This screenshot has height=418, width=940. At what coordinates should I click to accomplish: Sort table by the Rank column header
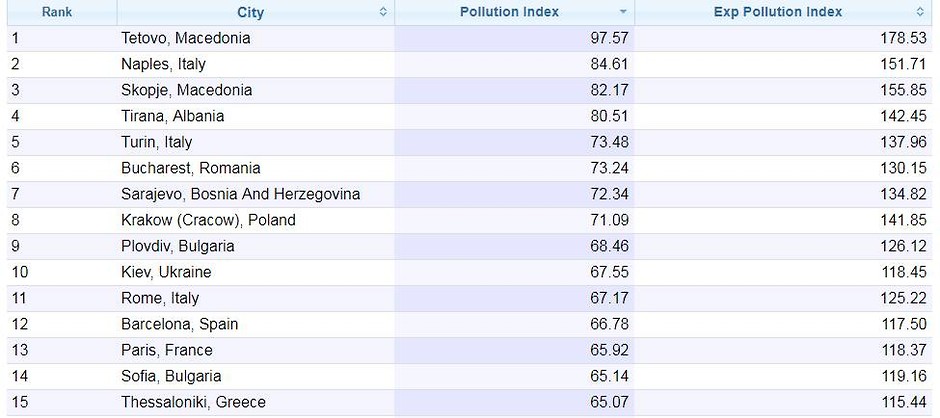pos(56,12)
